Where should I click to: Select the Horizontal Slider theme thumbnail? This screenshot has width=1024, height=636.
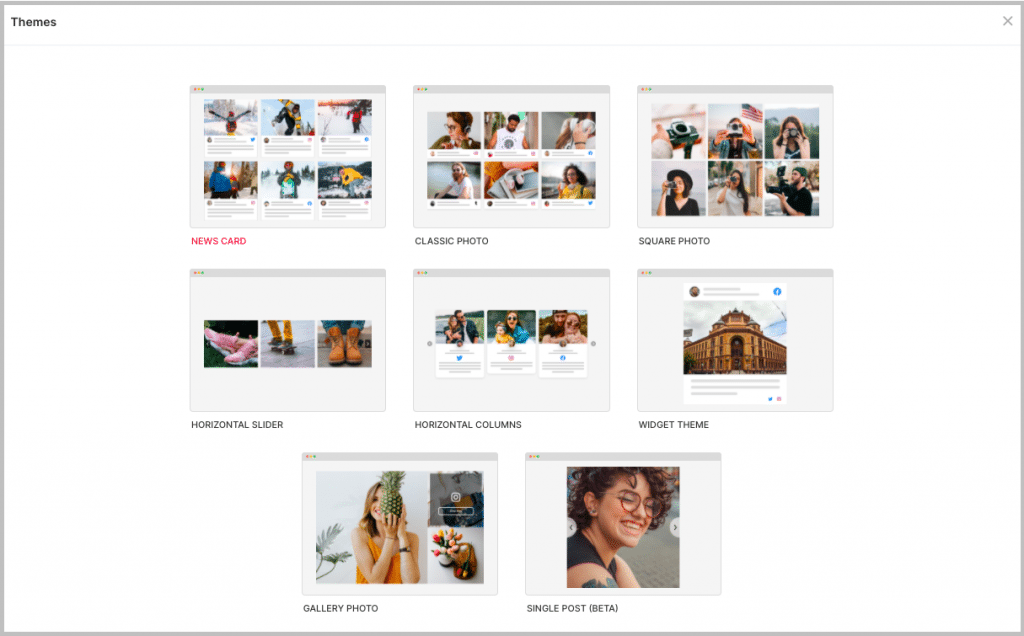click(x=287, y=341)
